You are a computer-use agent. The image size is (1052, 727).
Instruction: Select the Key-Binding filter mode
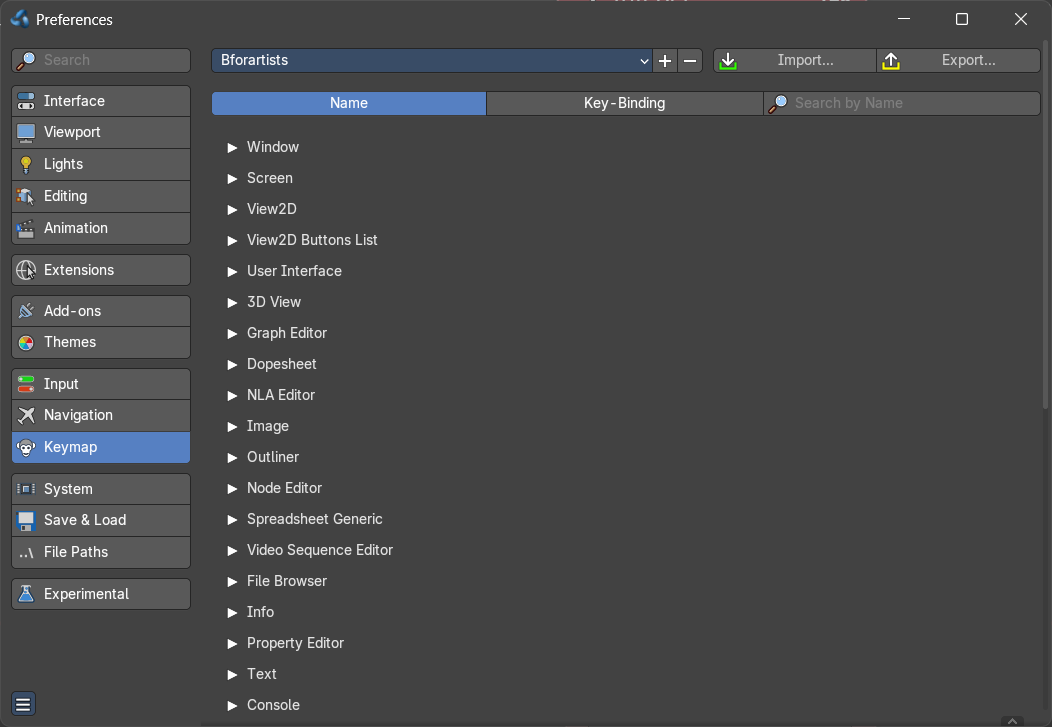pyautogui.click(x=625, y=103)
